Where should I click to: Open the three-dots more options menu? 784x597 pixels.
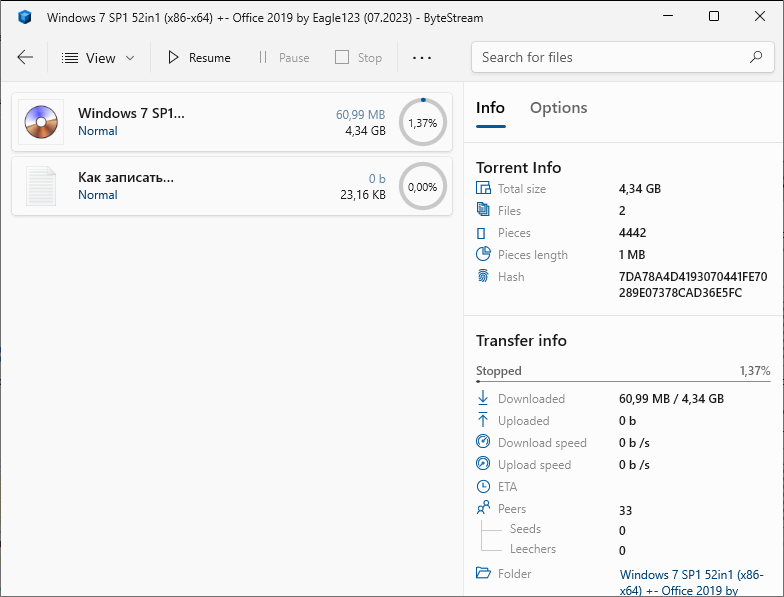(x=422, y=58)
